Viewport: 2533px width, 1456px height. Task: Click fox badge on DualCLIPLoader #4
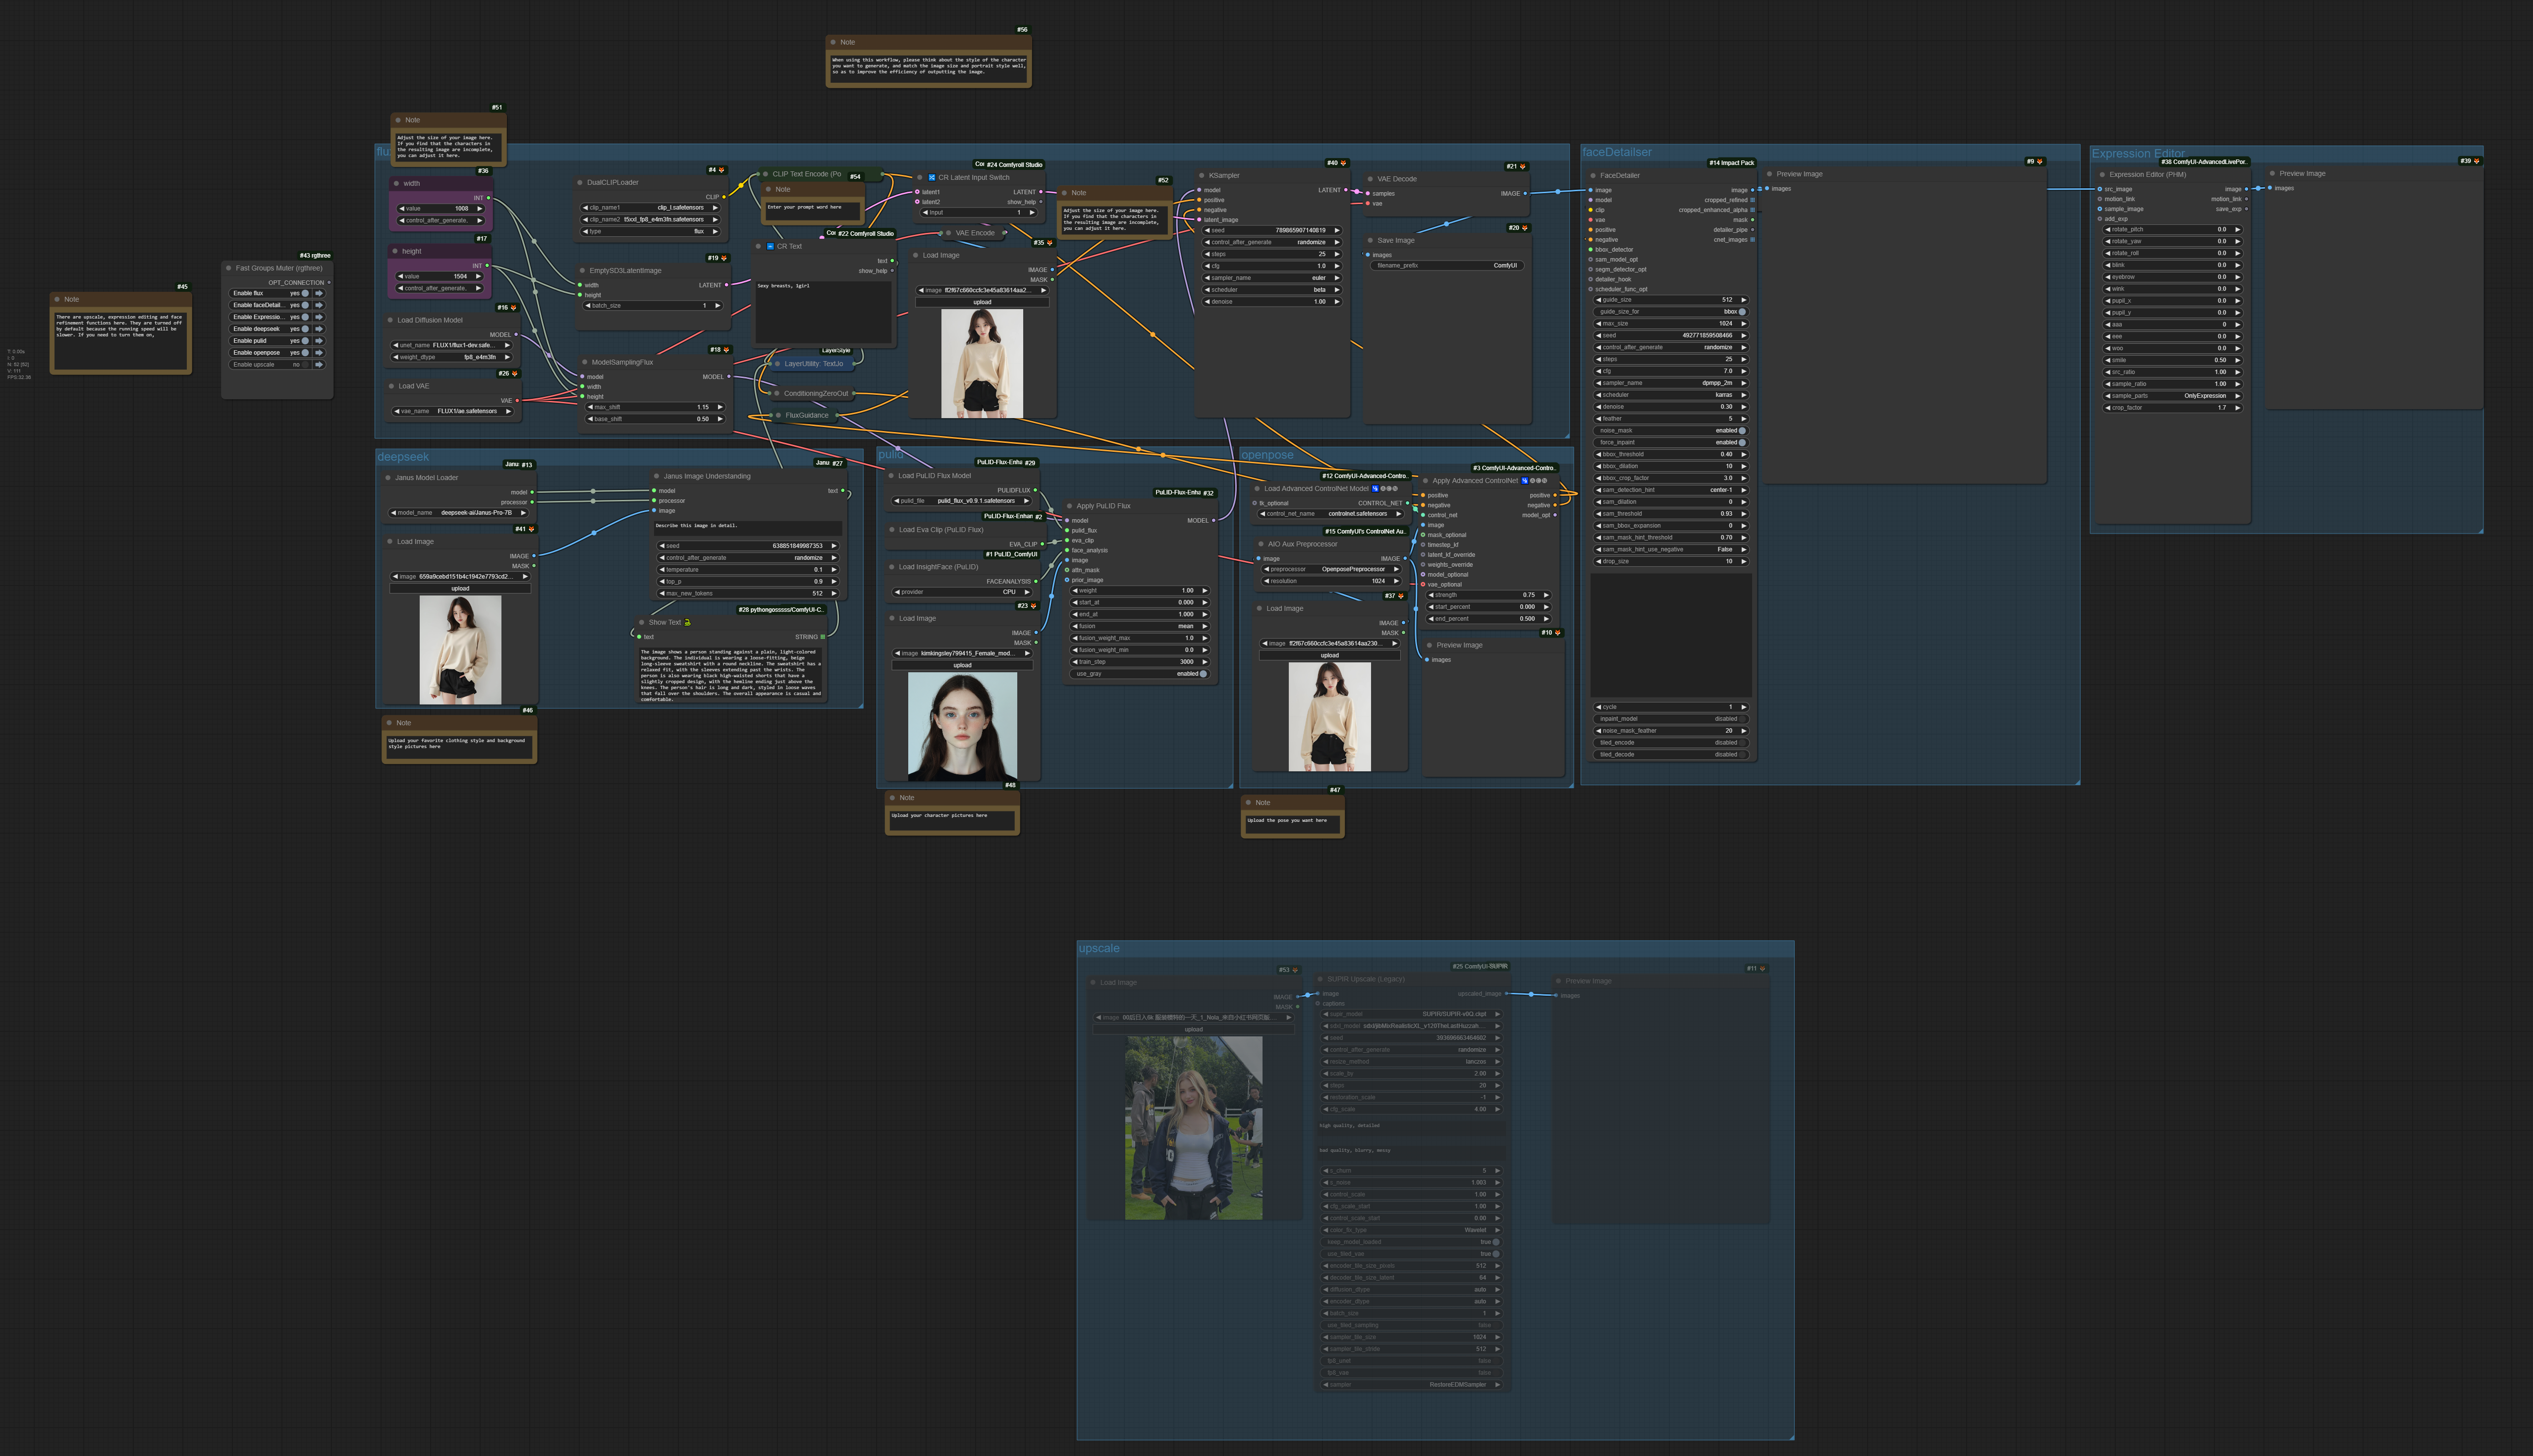pyautogui.click(x=721, y=170)
